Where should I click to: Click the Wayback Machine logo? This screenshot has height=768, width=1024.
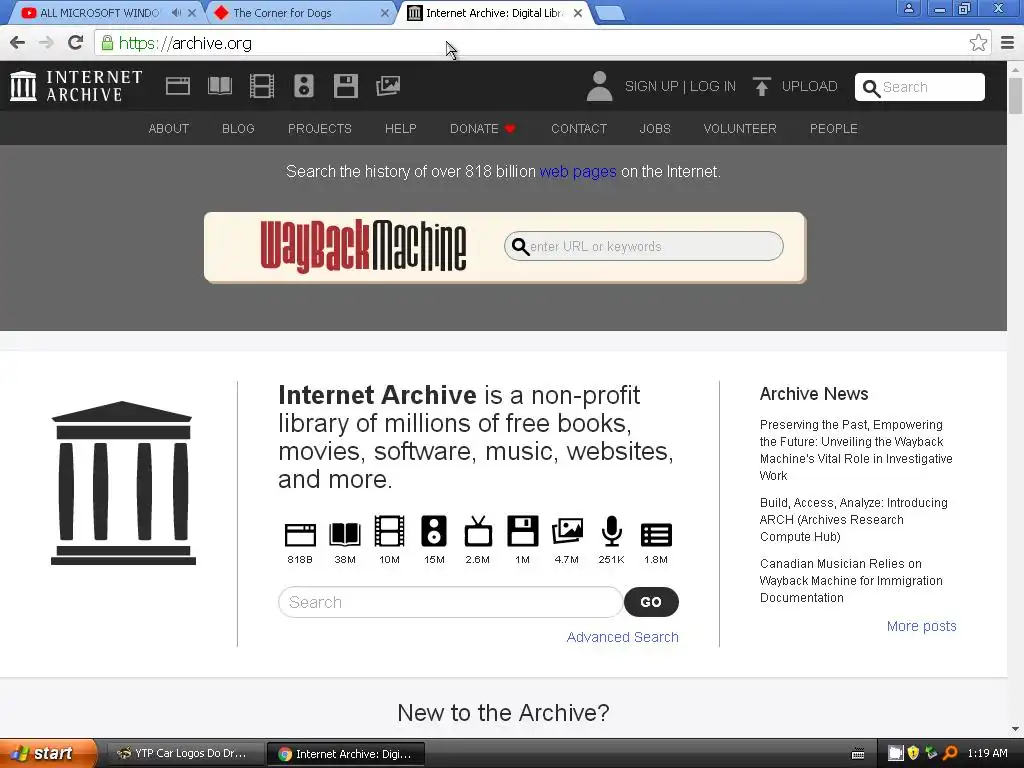(364, 246)
